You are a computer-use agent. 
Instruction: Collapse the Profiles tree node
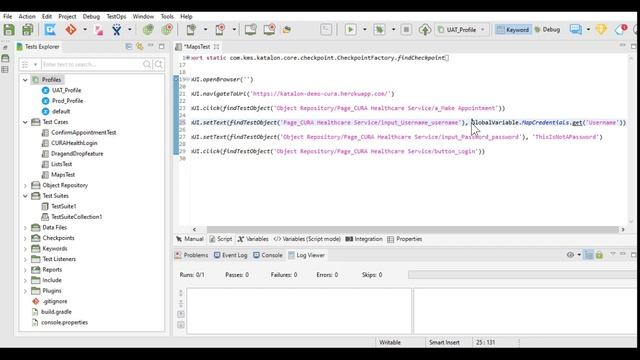[25, 80]
